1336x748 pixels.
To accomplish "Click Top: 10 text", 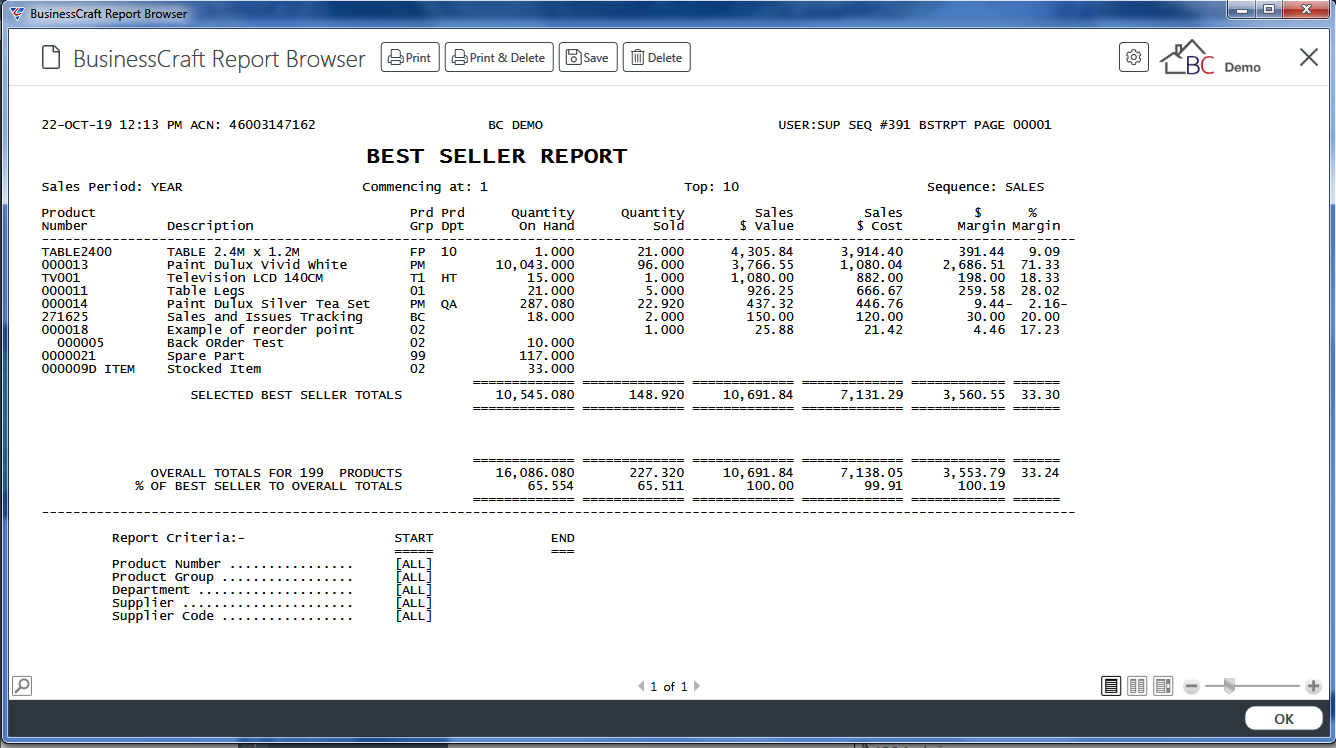I will 712,187.
